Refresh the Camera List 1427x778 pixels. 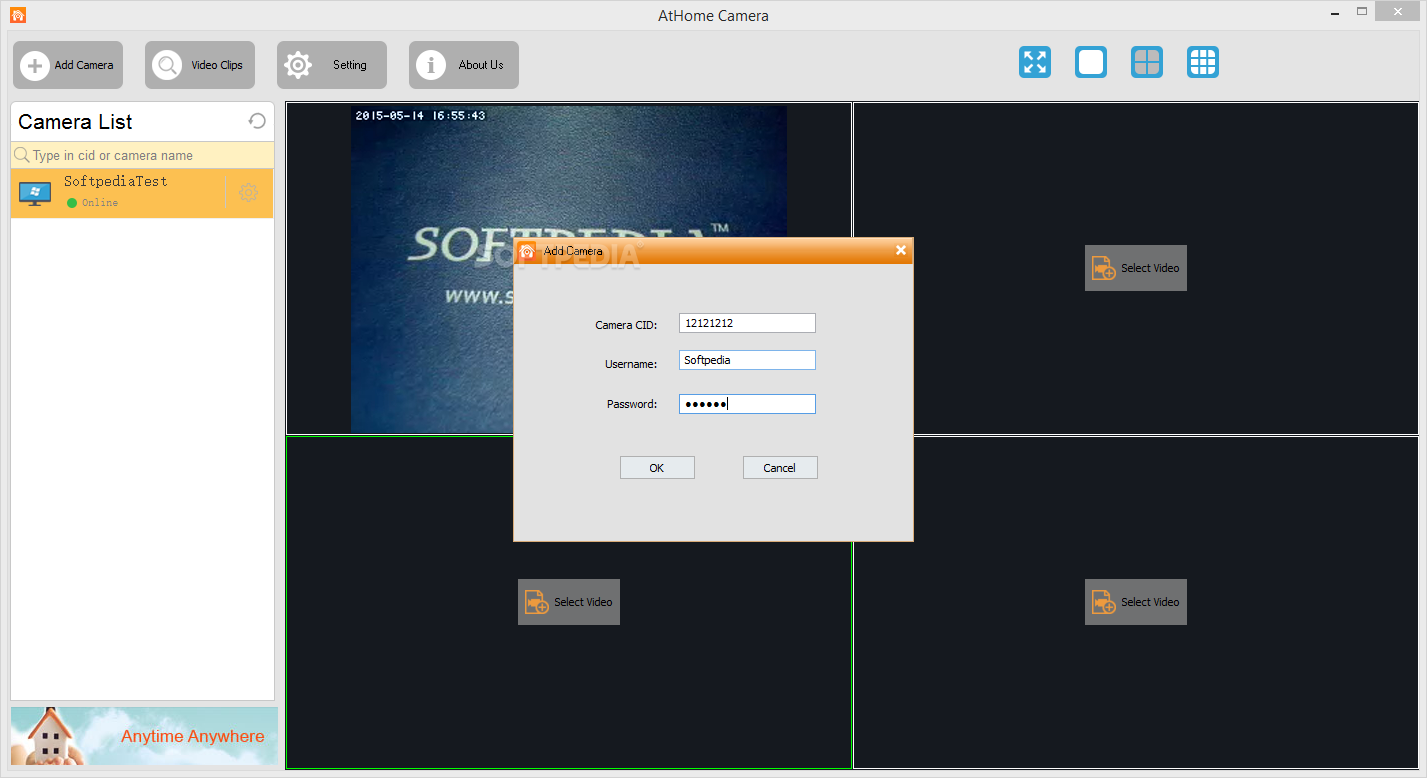coord(257,121)
